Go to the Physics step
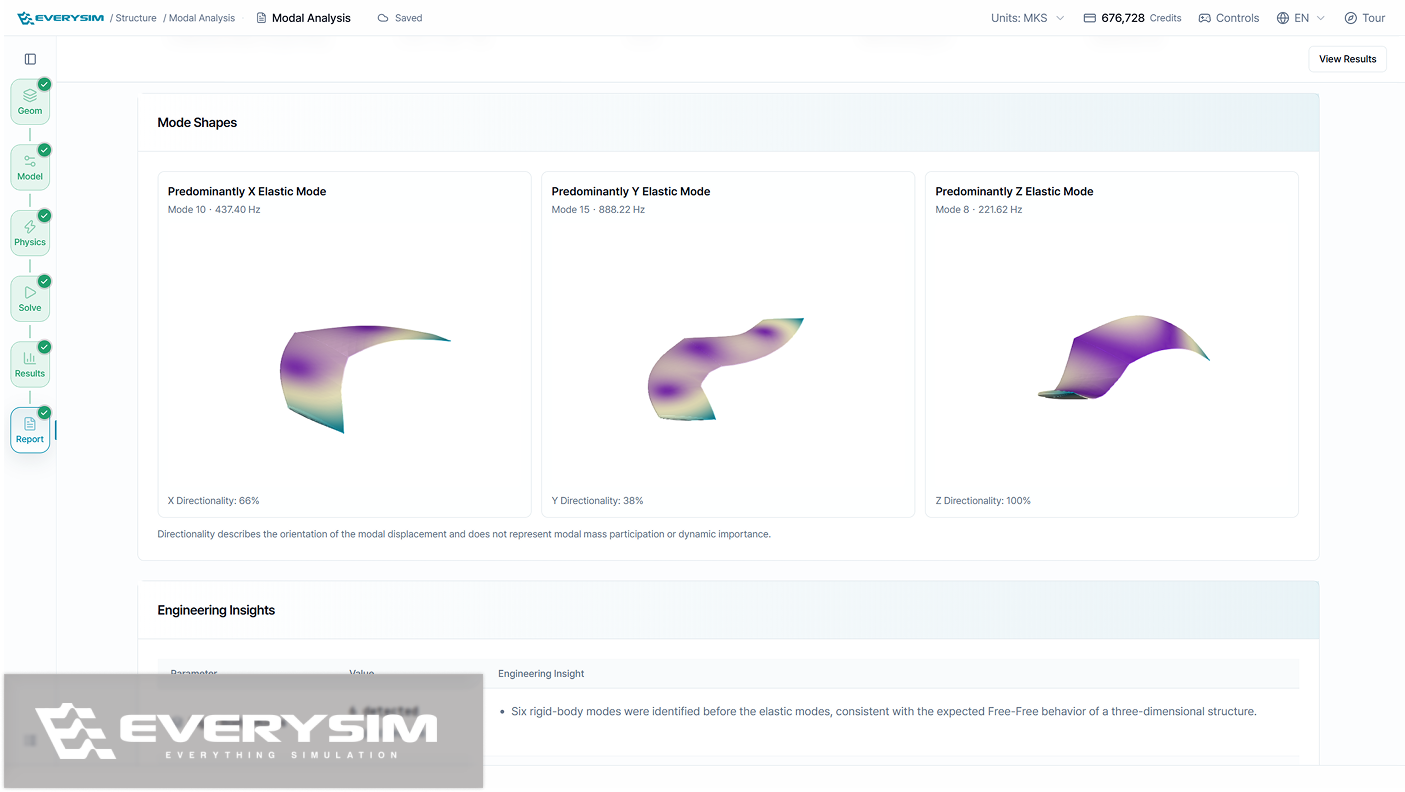 coord(30,233)
